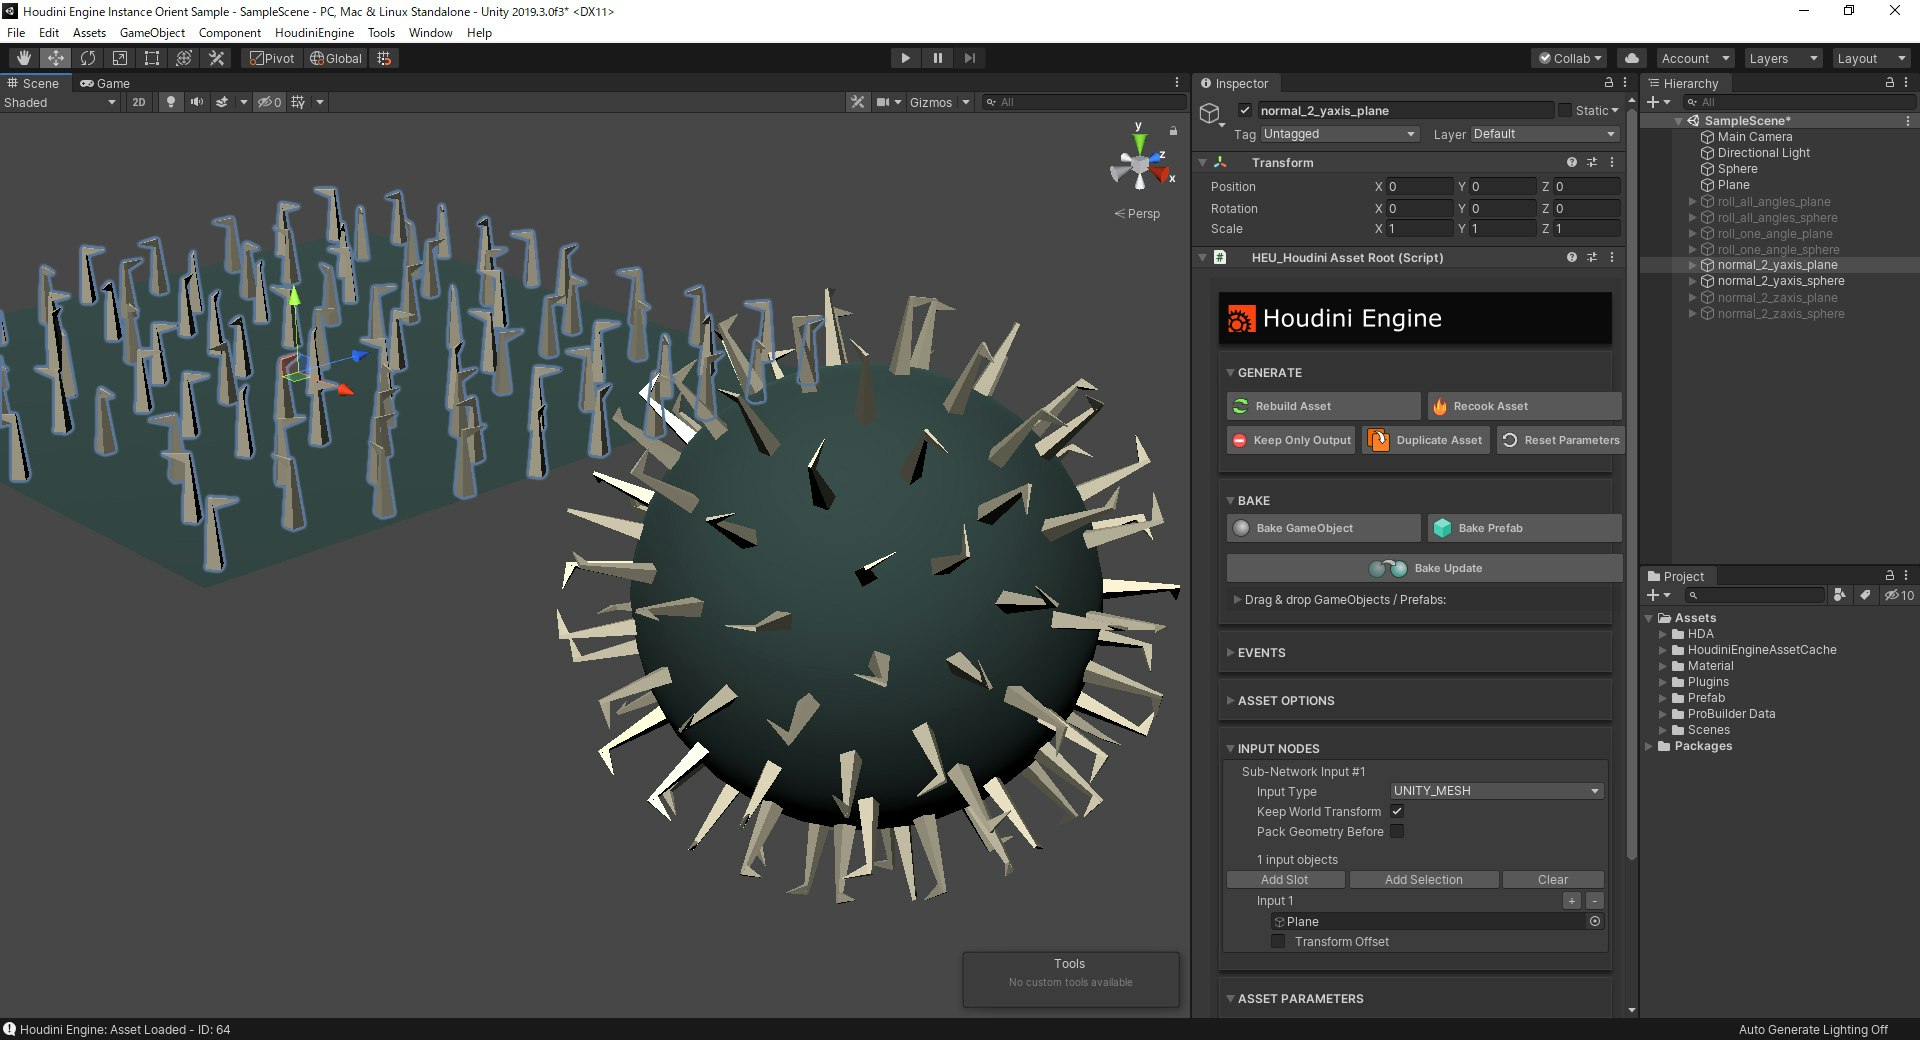Screen dimensions: 1920x1040
Task: Select the Rotate tool
Action: [88, 58]
